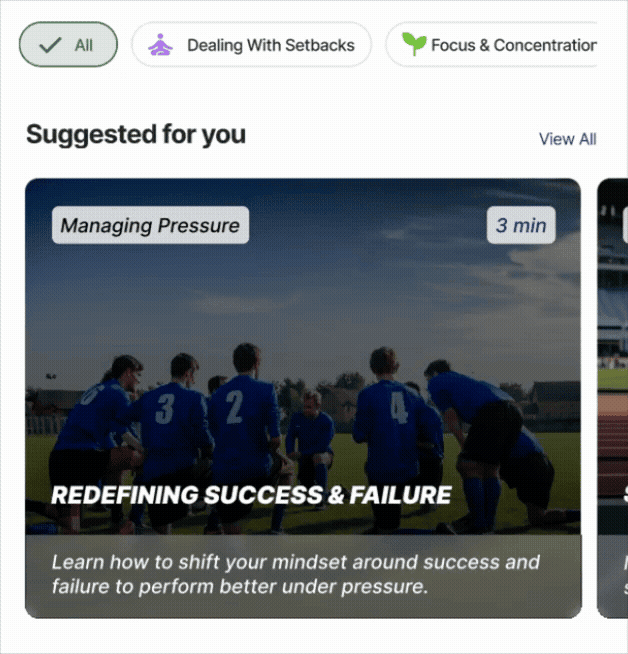Click the Suggested for you heading
This screenshot has height=654, width=628.
136,134
